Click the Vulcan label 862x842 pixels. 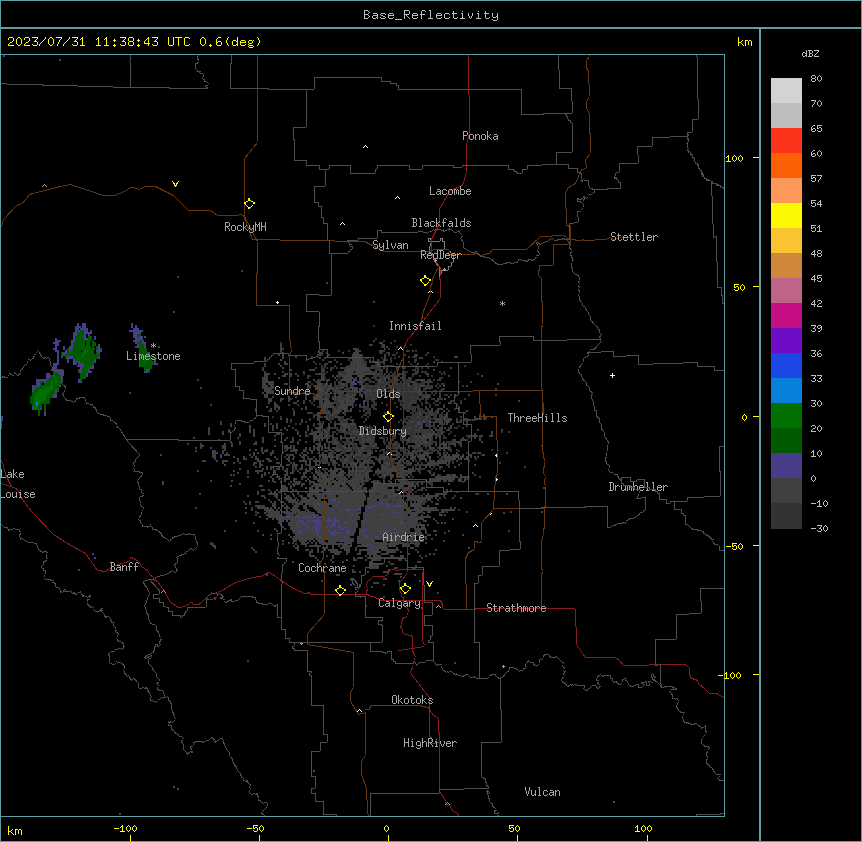point(542,792)
